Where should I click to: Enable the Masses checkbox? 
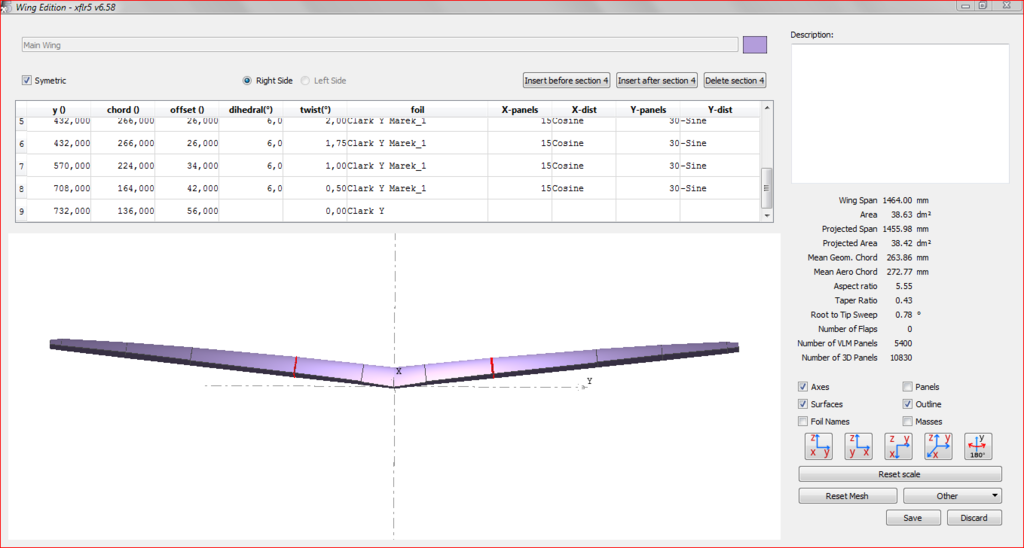point(907,422)
